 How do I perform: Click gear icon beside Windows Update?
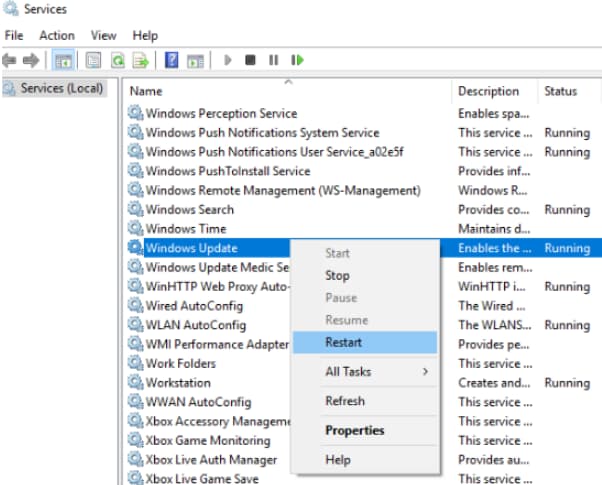pos(135,247)
